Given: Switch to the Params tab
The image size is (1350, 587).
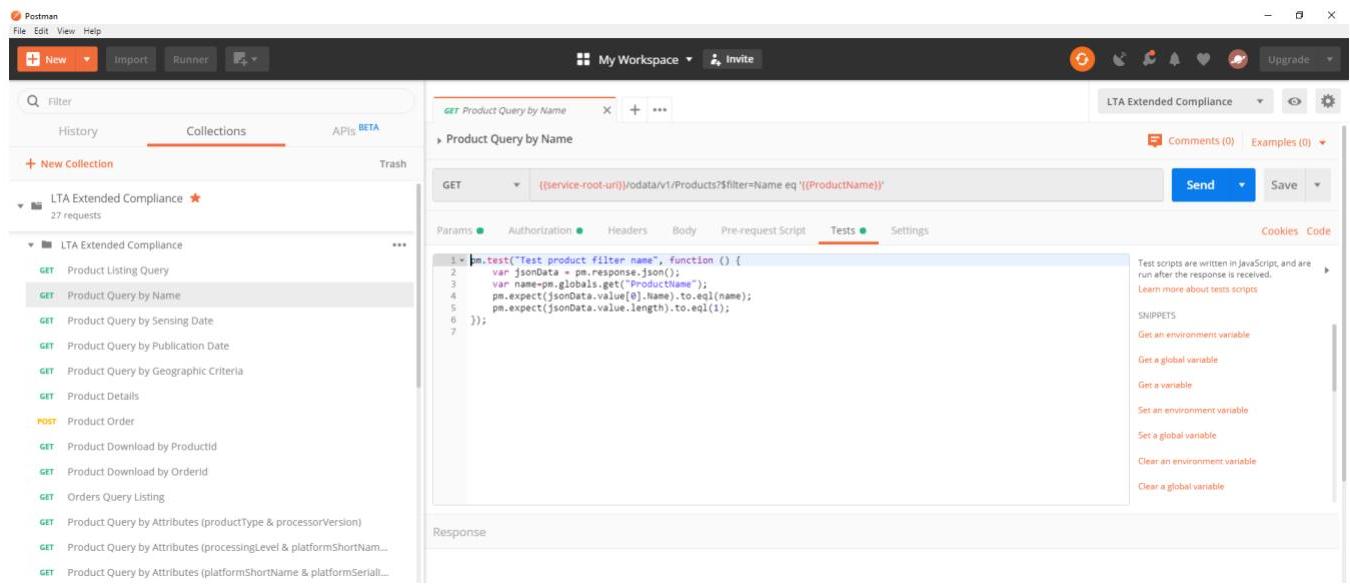Looking at the screenshot, I should tap(460, 231).
